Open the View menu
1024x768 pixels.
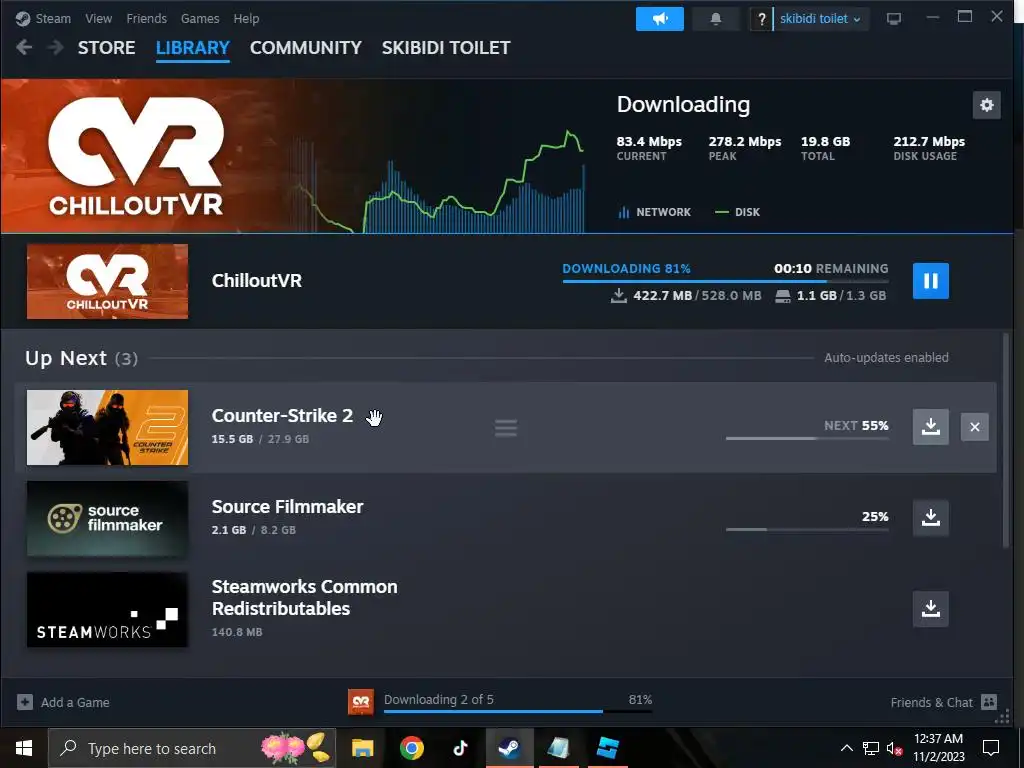tap(98, 18)
